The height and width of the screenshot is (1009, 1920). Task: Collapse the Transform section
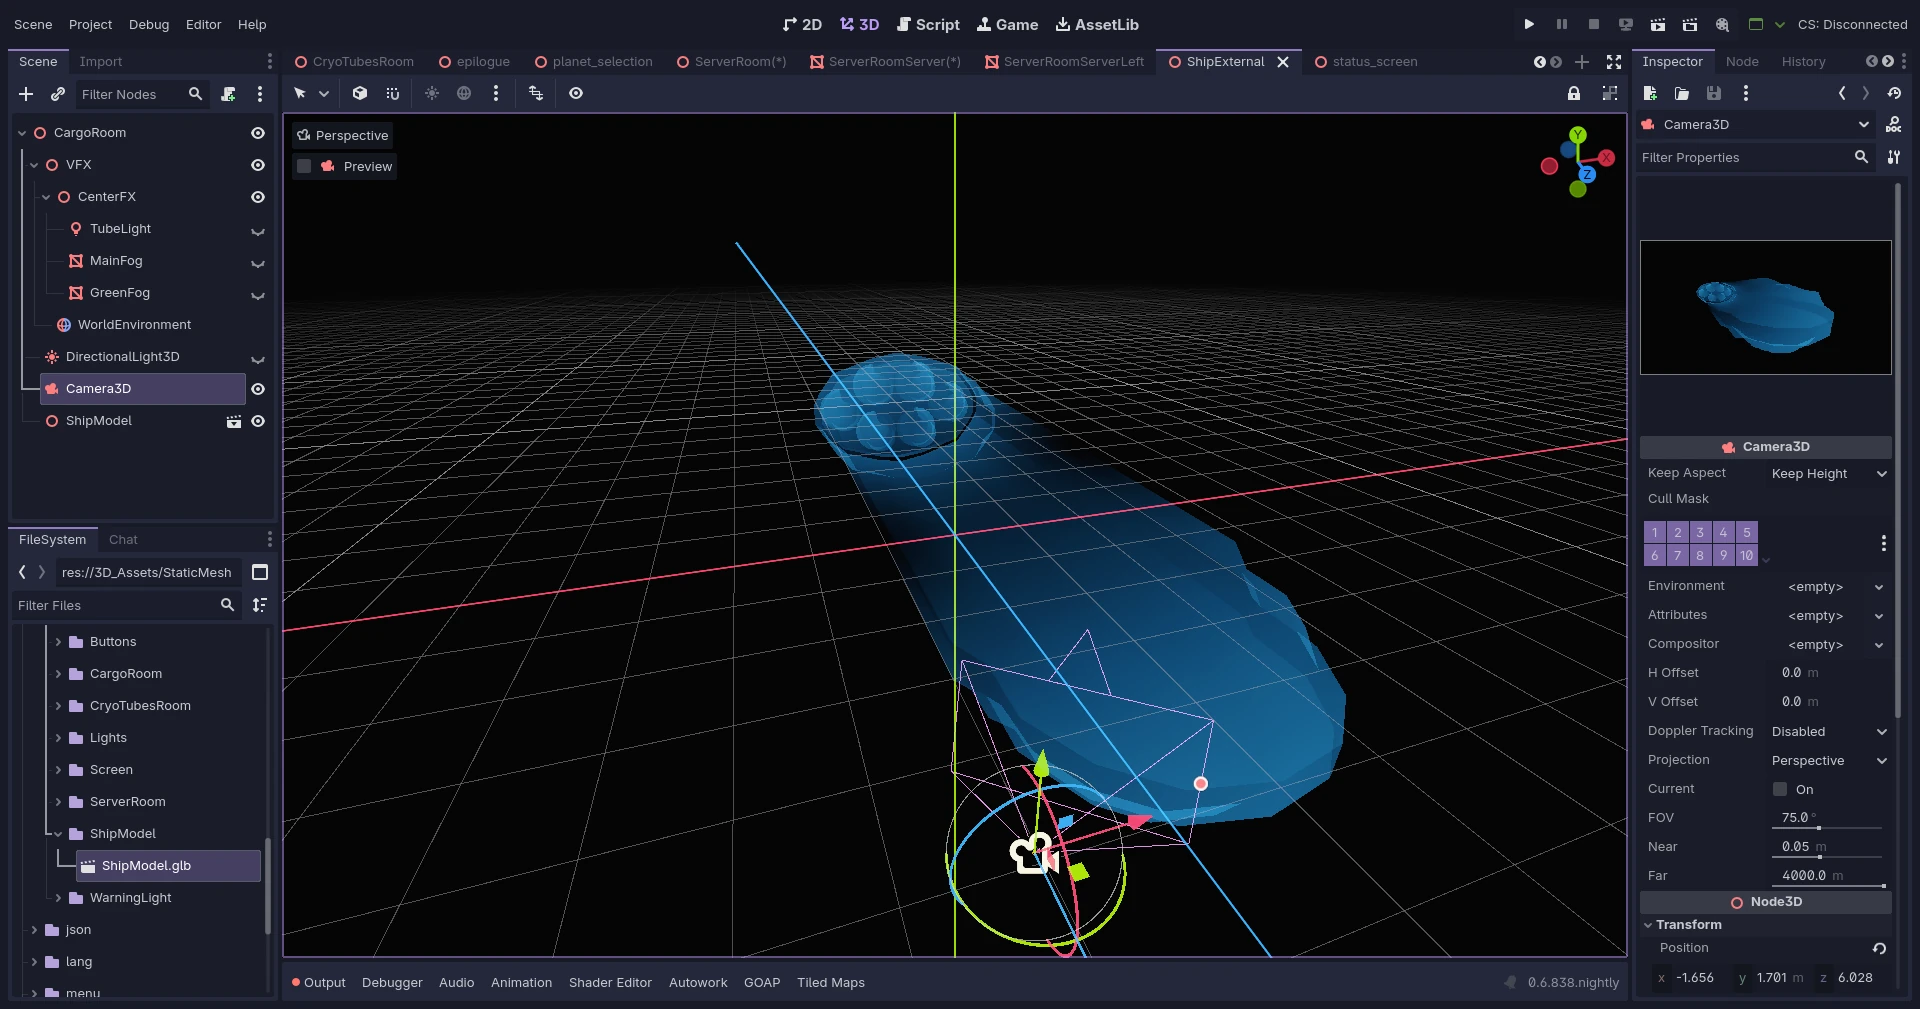(1648, 925)
